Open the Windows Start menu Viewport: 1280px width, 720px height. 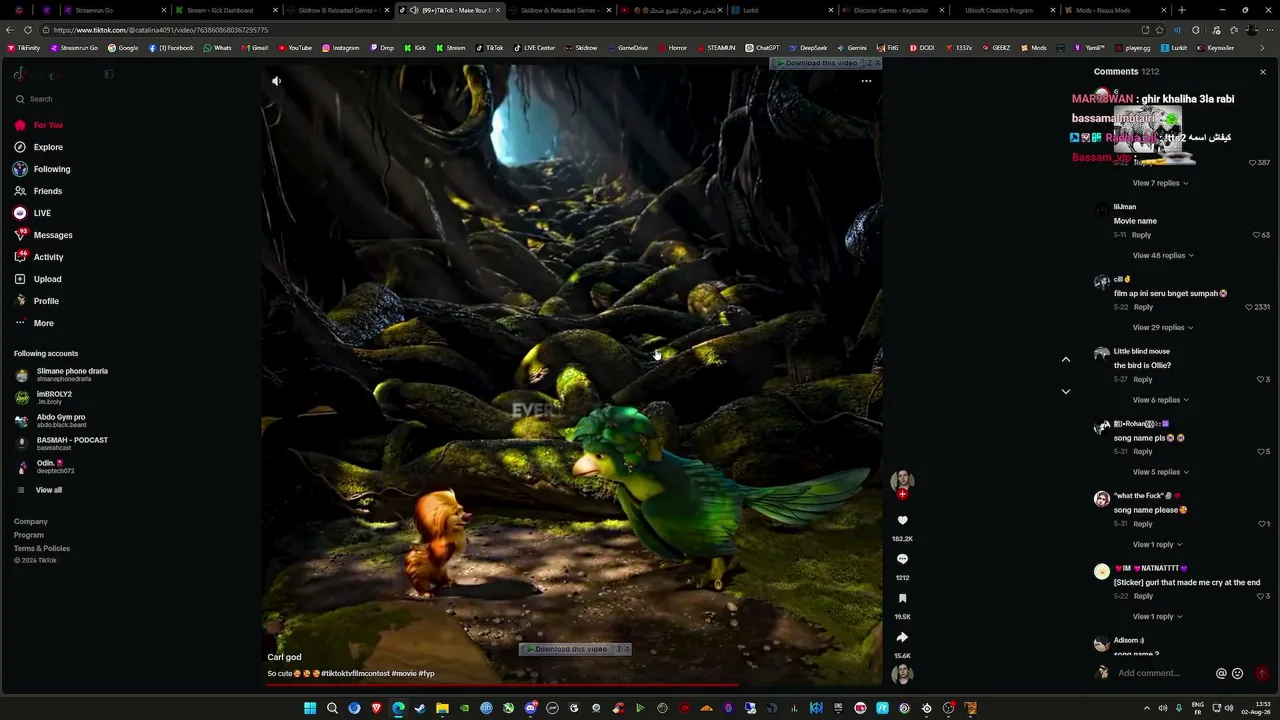click(310, 708)
